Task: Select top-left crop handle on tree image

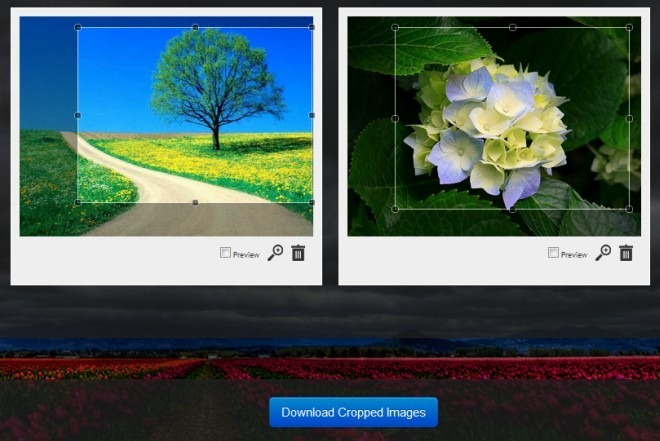Action: click(x=77, y=27)
